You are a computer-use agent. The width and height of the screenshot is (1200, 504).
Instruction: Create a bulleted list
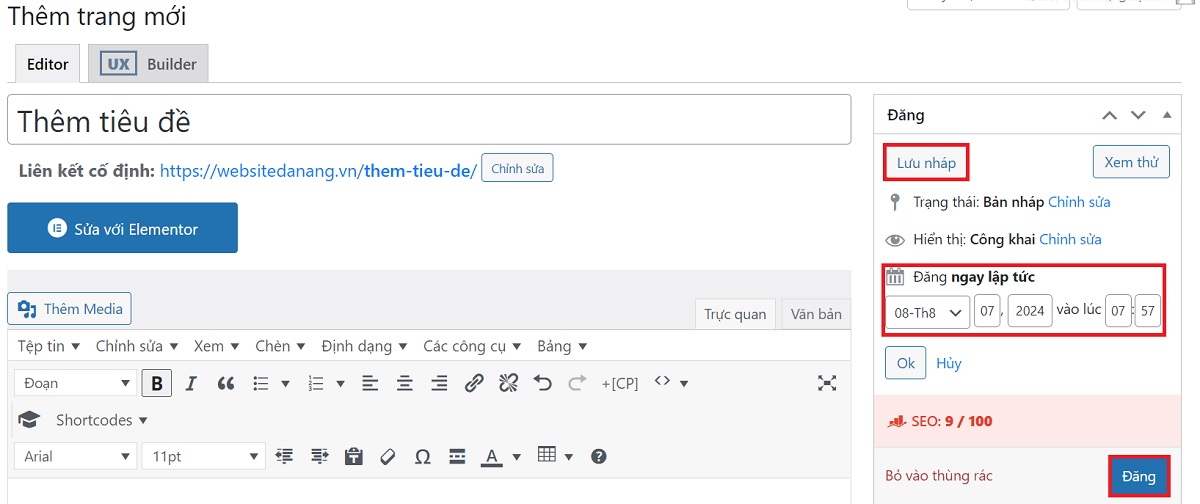pos(261,383)
